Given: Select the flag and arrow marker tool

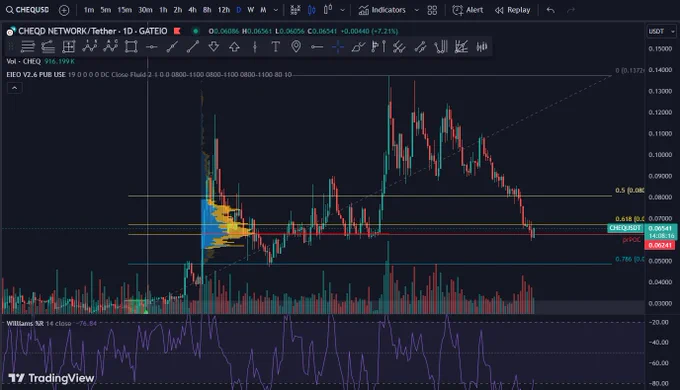Looking at the screenshot, I should (x=379, y=46).
